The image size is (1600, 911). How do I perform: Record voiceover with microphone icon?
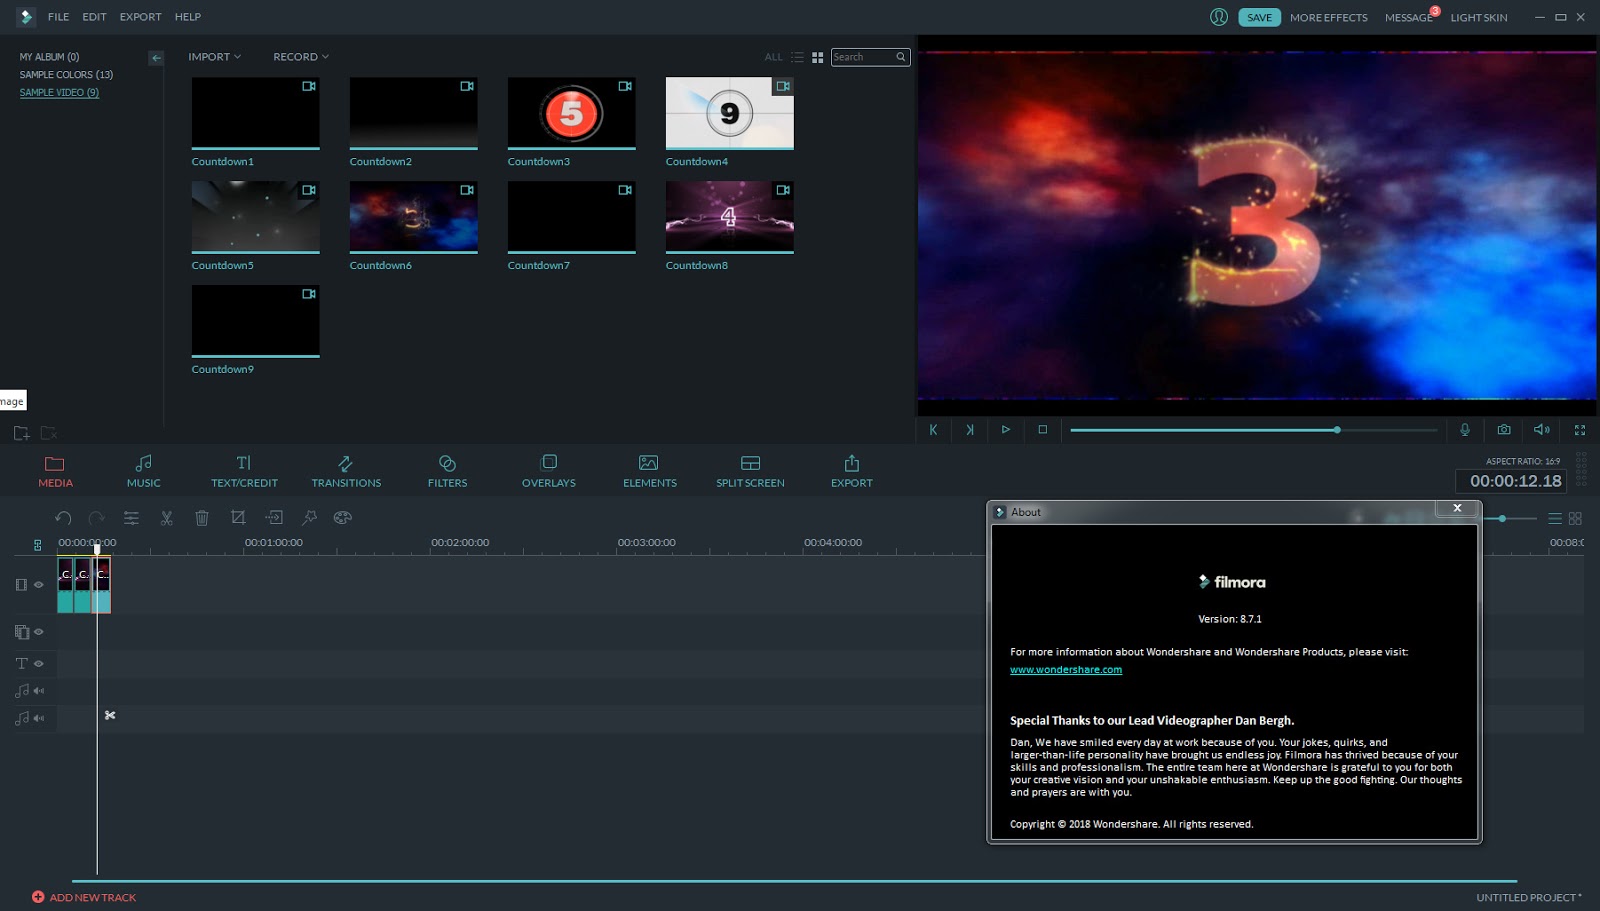[1465, 430]
